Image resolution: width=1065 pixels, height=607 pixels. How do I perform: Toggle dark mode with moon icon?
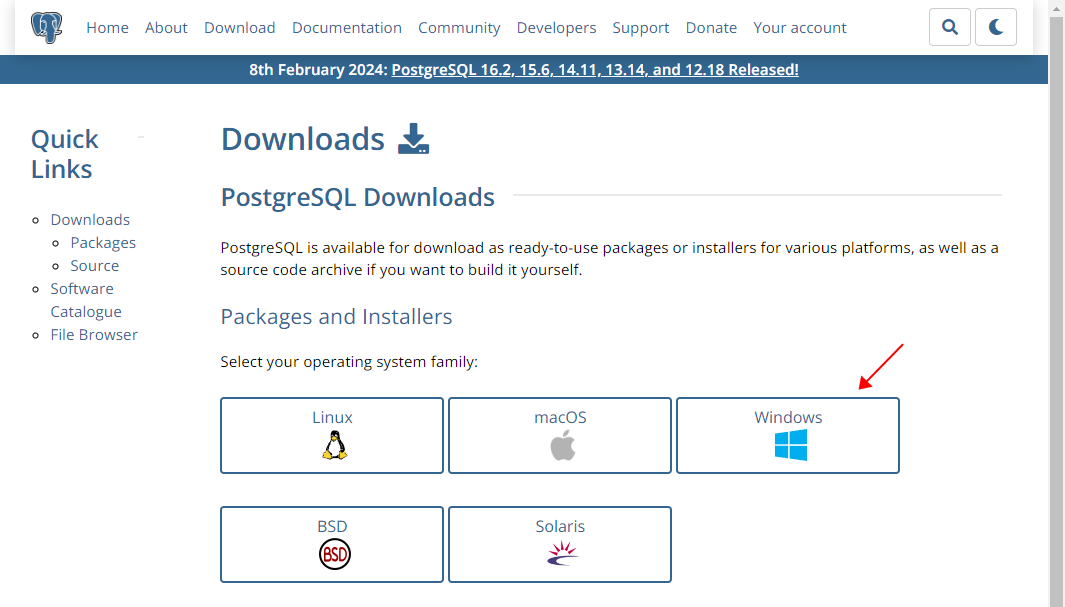pos(996,27)
